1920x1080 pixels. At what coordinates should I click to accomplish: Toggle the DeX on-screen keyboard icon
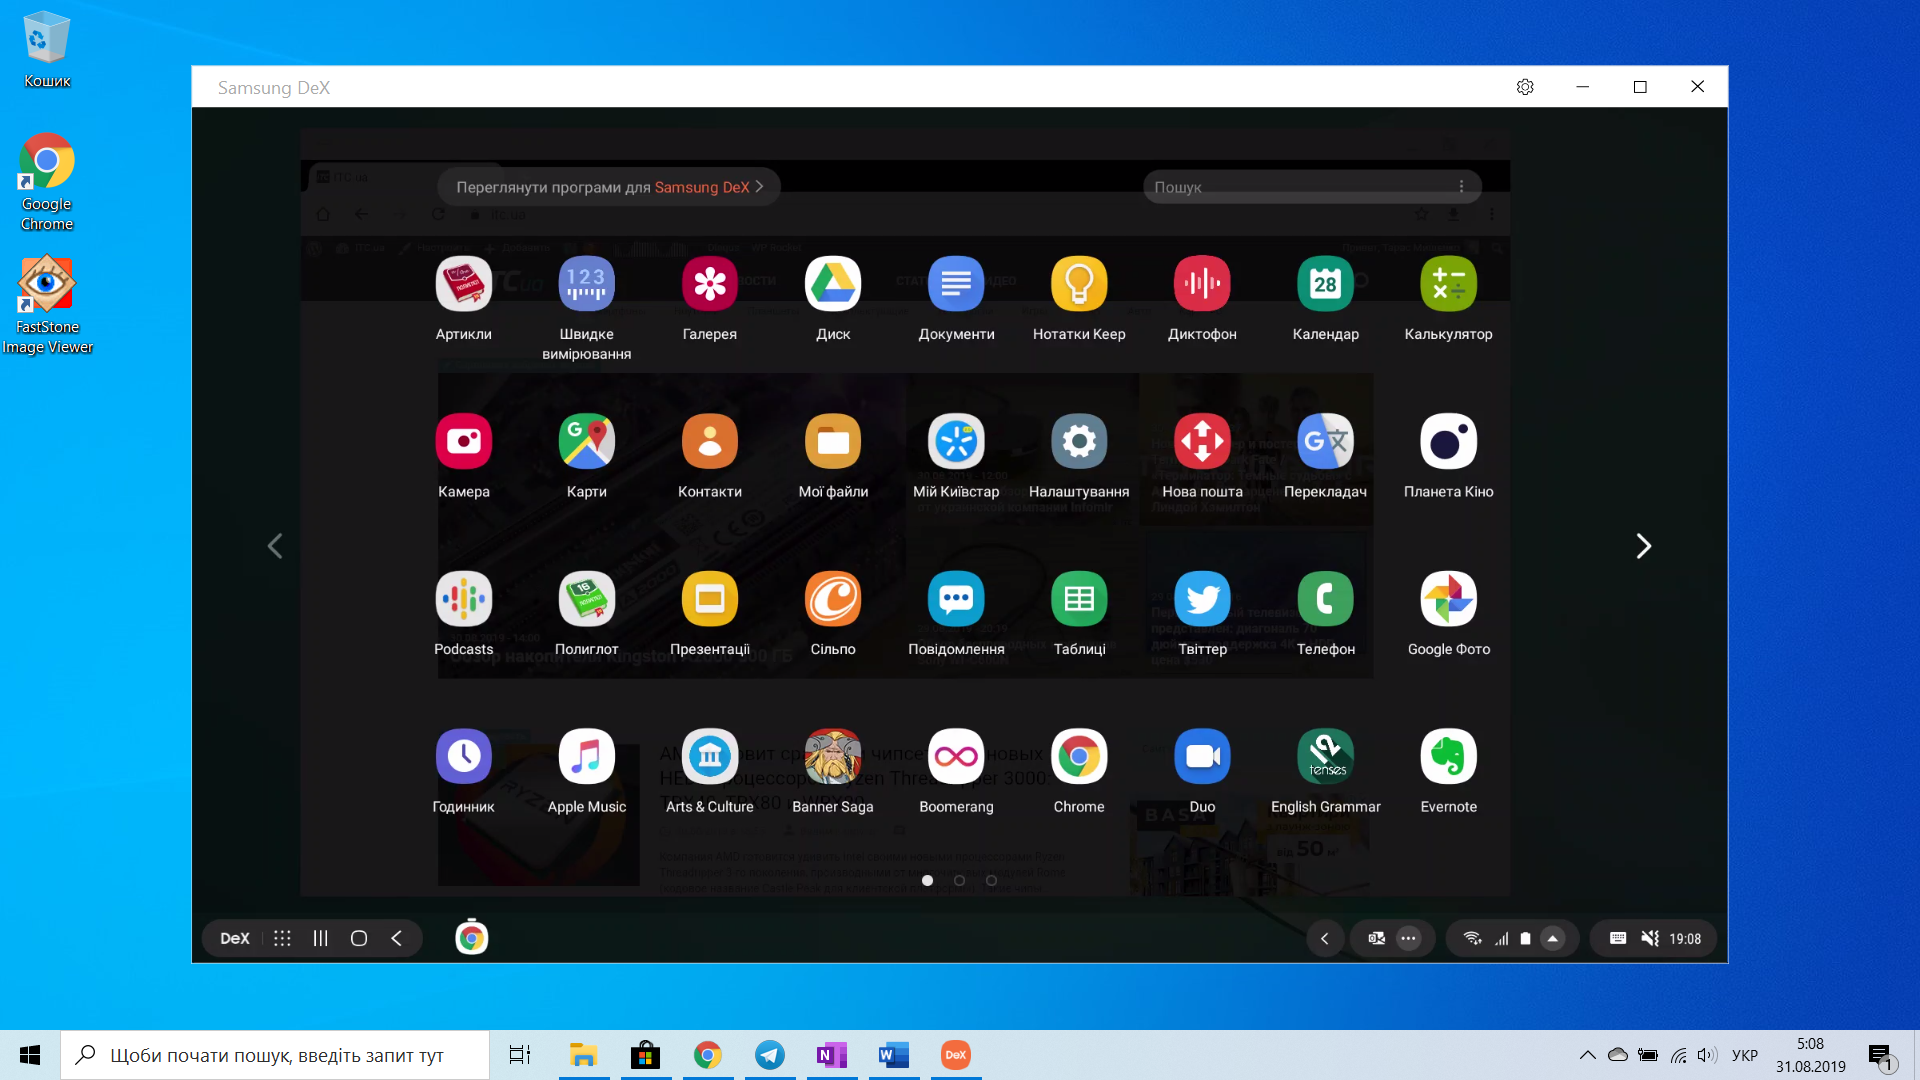click(x=1618, y=938)
